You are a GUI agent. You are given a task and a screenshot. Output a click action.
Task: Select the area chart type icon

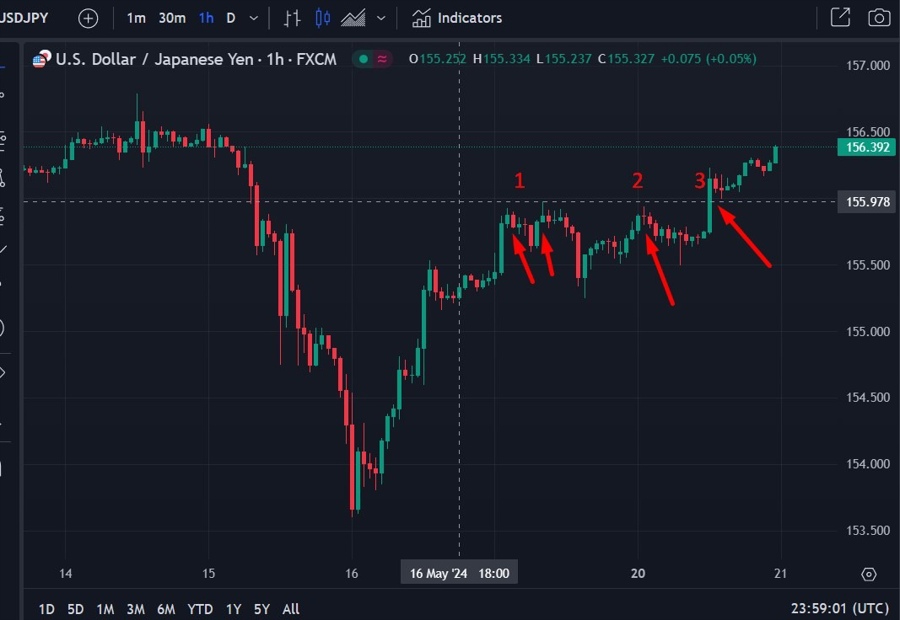tap(353, 18)
